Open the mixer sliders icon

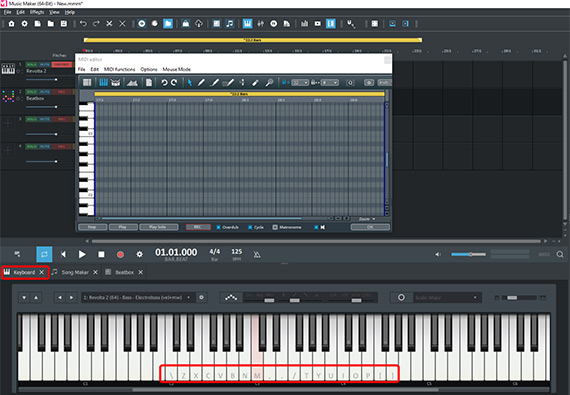(261, 24)
